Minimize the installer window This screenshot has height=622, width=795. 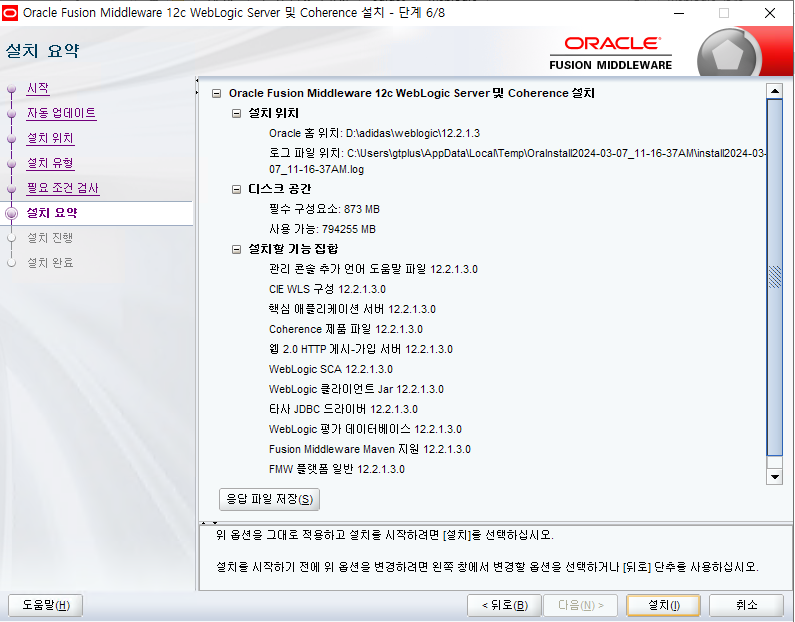tap(679, 13)
